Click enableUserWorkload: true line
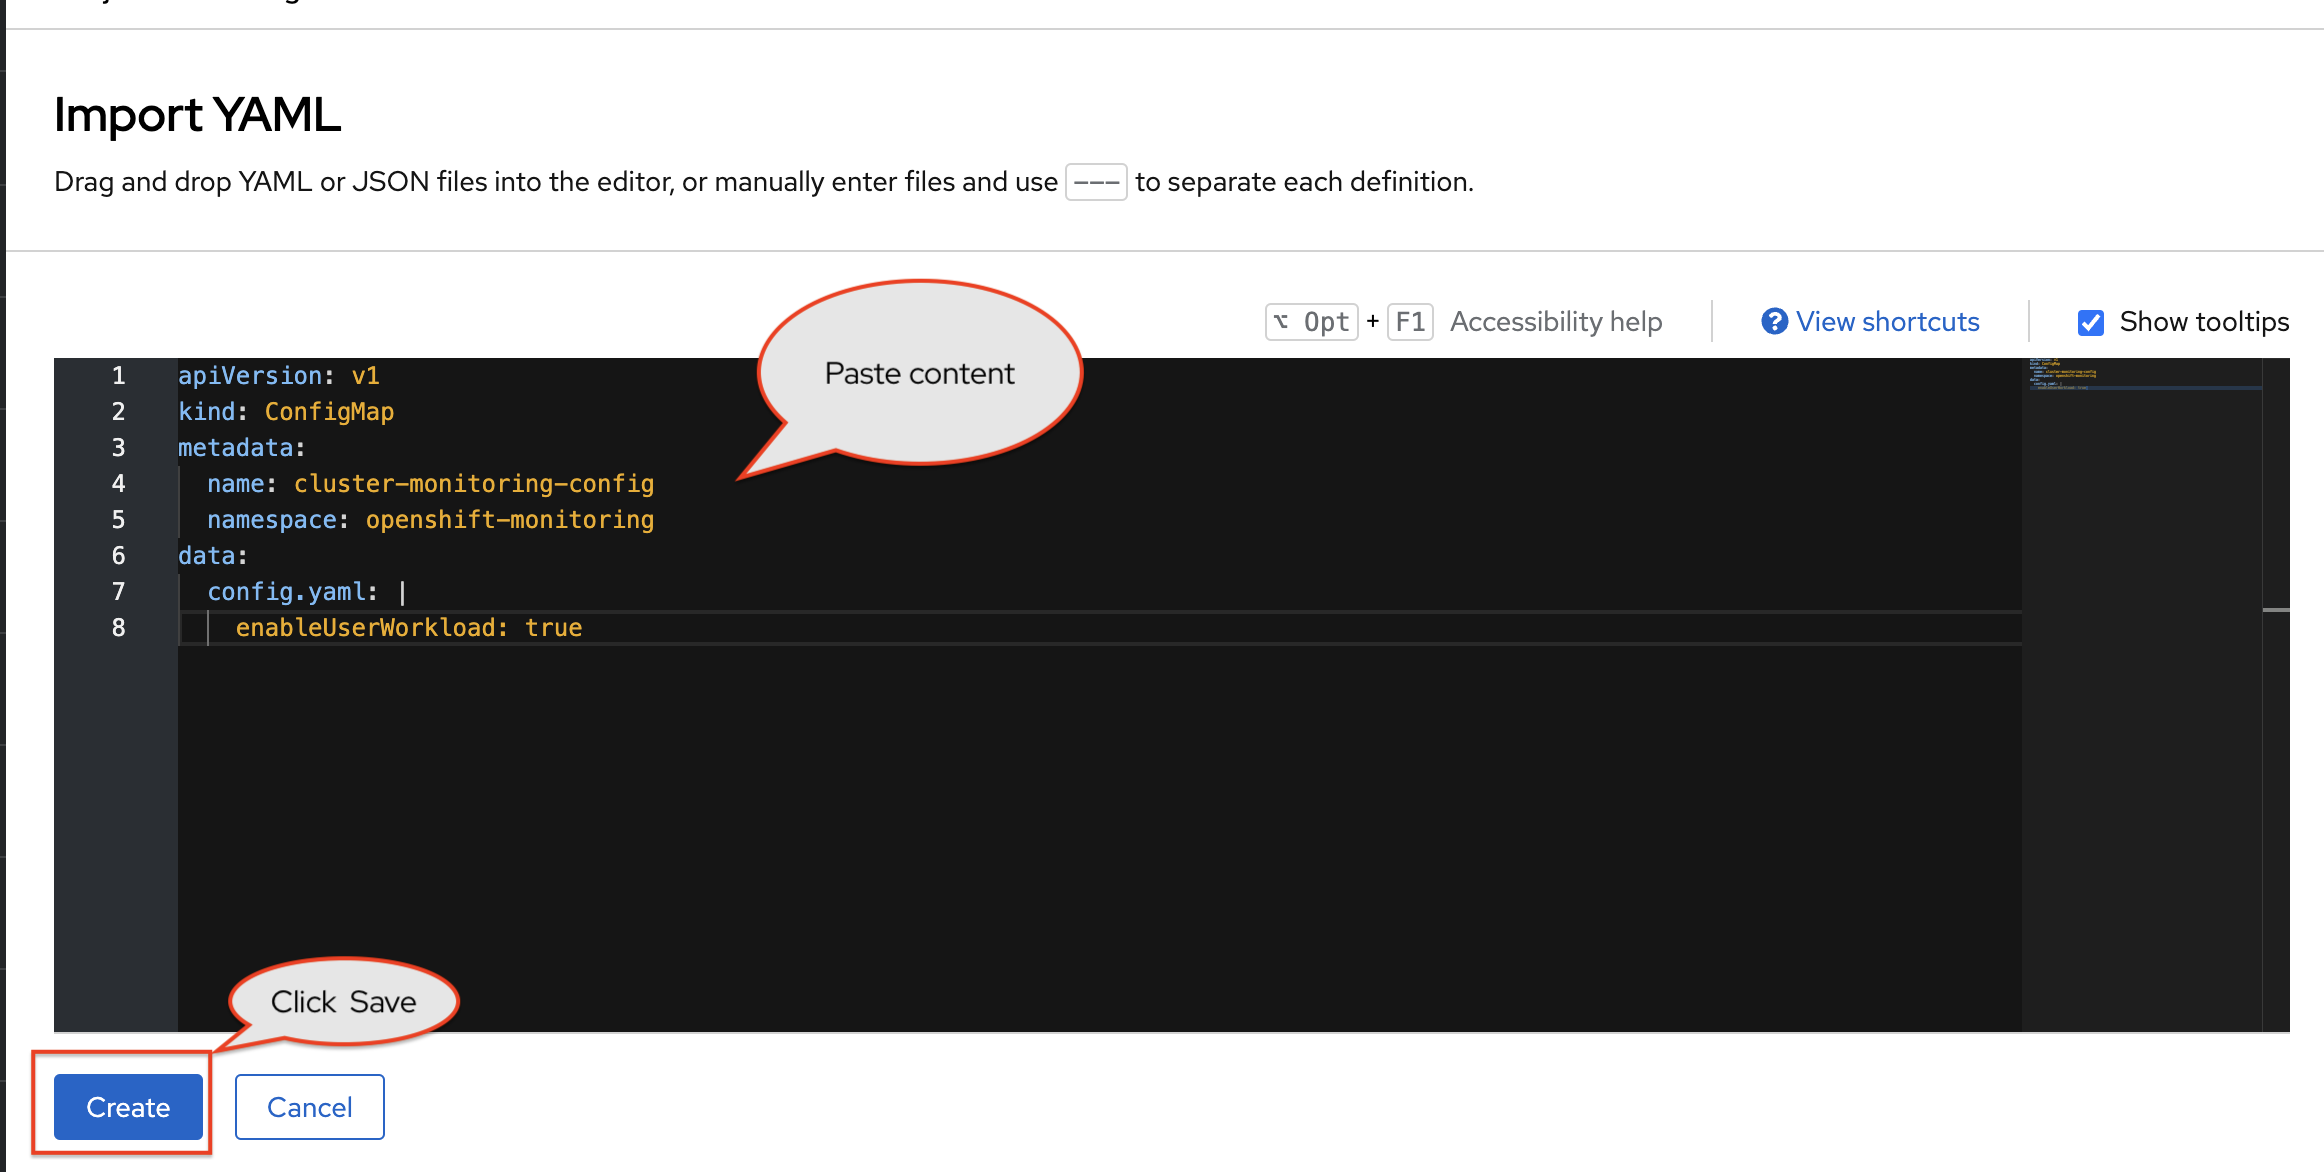This screenshot has width=2324, height=1172. [x=409, y=627]
